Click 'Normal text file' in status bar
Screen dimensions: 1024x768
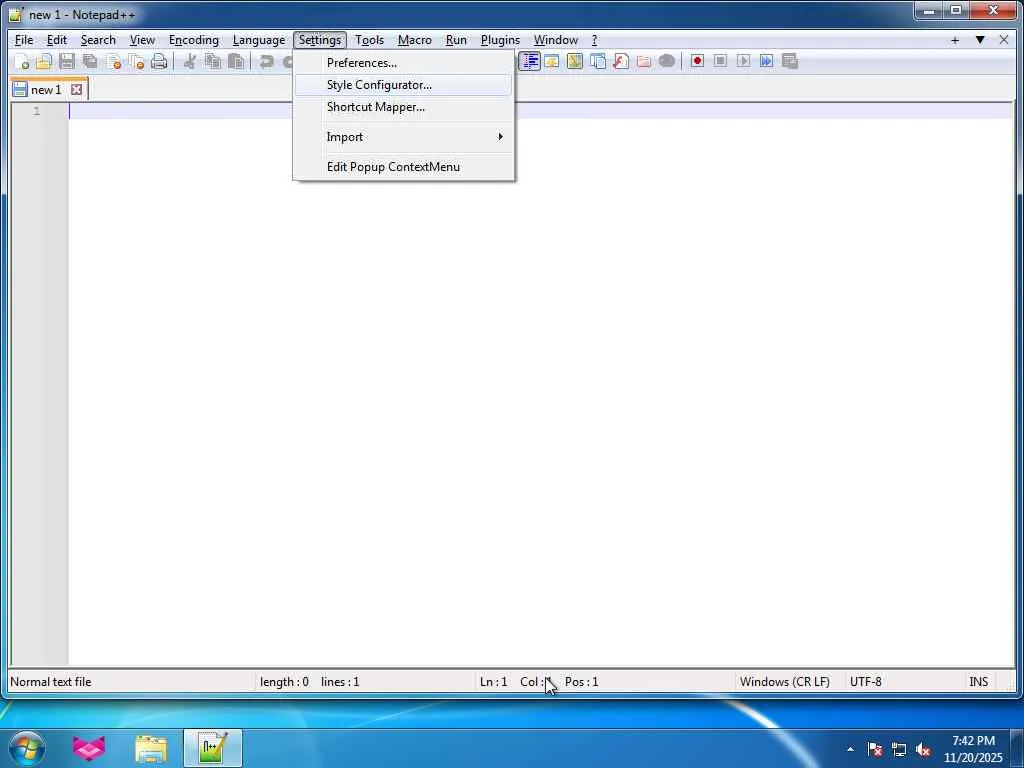pyautogui.click(x=51, y=682)
